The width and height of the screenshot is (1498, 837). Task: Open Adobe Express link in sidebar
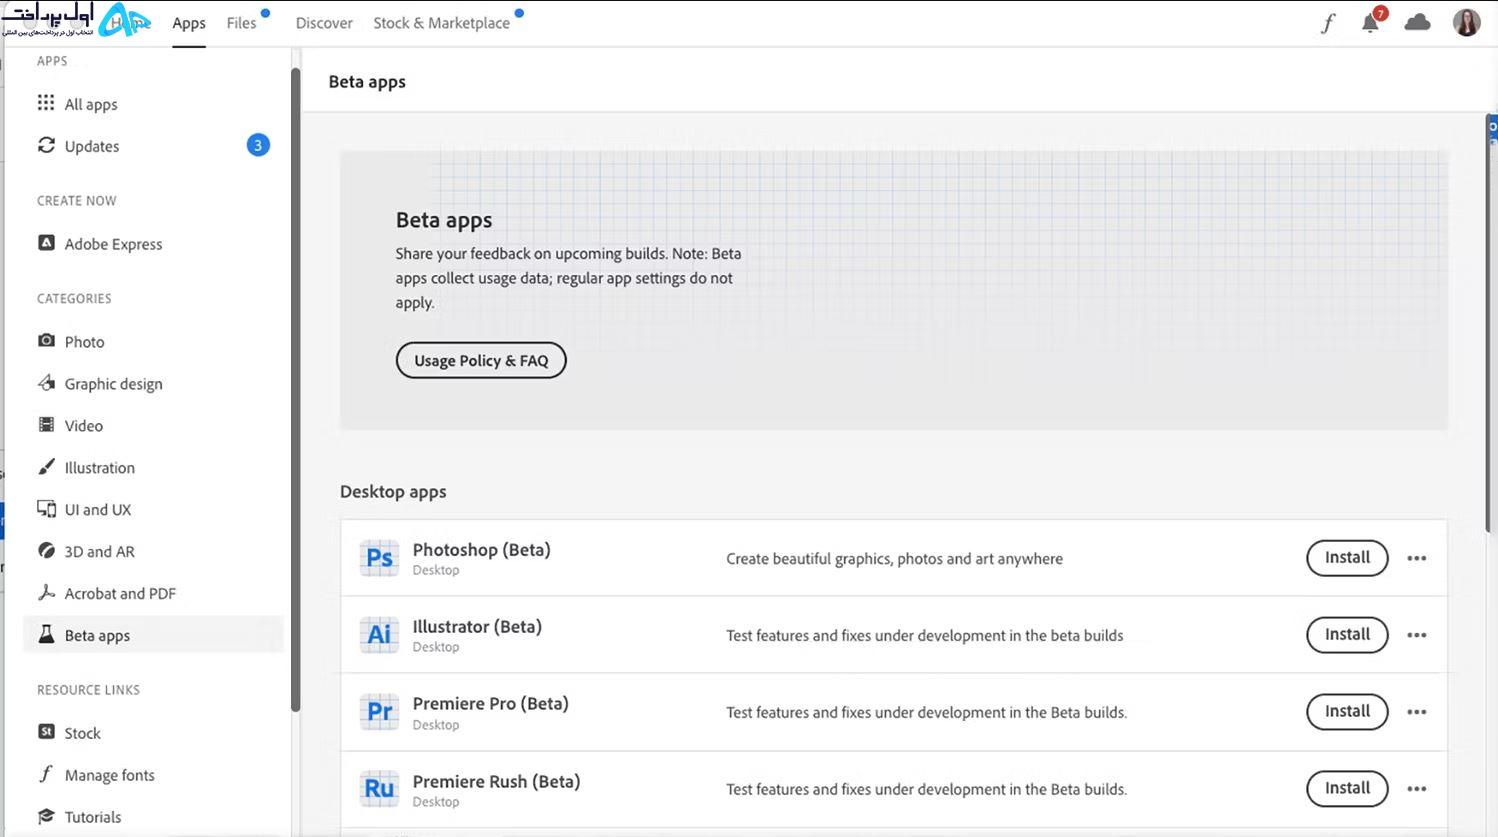point(113,244)
